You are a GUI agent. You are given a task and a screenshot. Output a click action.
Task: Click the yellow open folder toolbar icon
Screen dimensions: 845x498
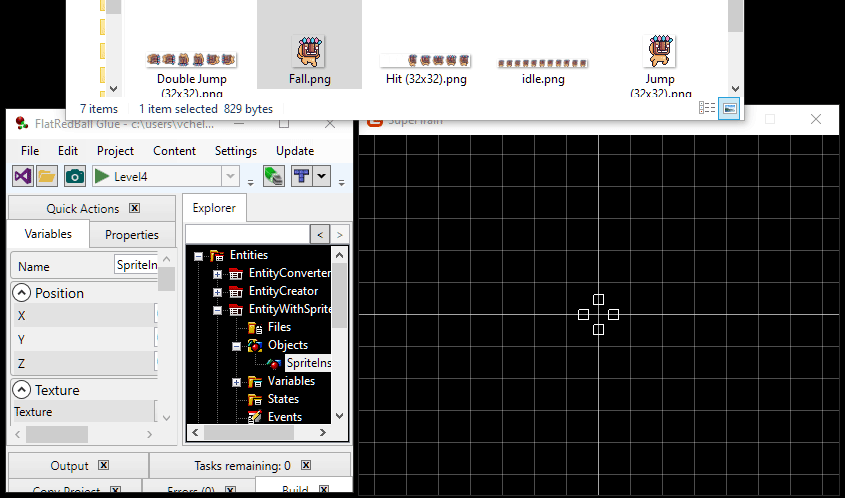(47, 176)
